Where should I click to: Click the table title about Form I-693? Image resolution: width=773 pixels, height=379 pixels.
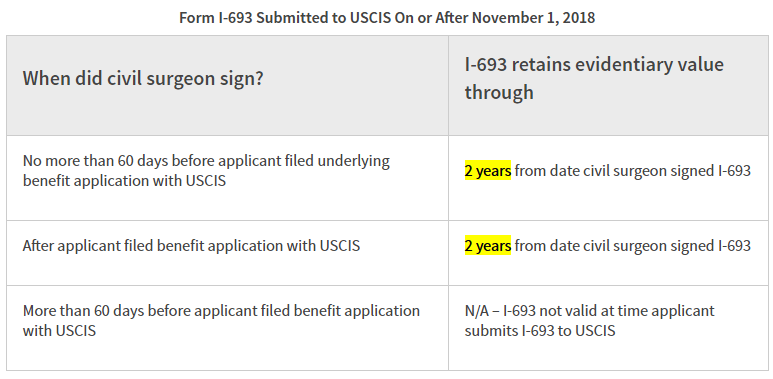coord(387,18)
